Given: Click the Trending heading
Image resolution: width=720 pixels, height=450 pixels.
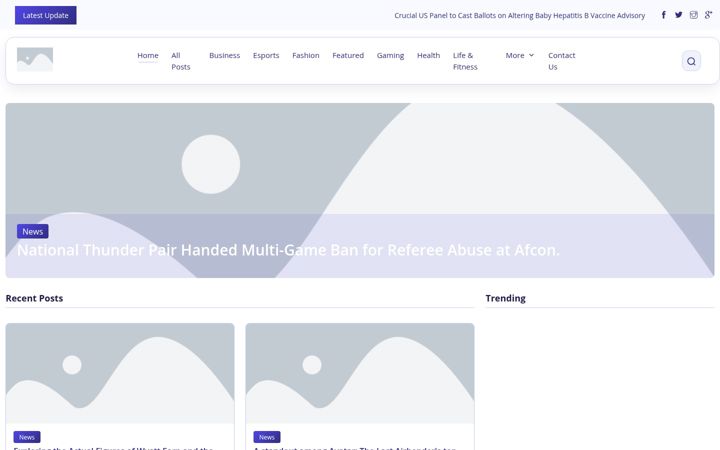Looking at the screenshot, I should click(x=506, y=298).
